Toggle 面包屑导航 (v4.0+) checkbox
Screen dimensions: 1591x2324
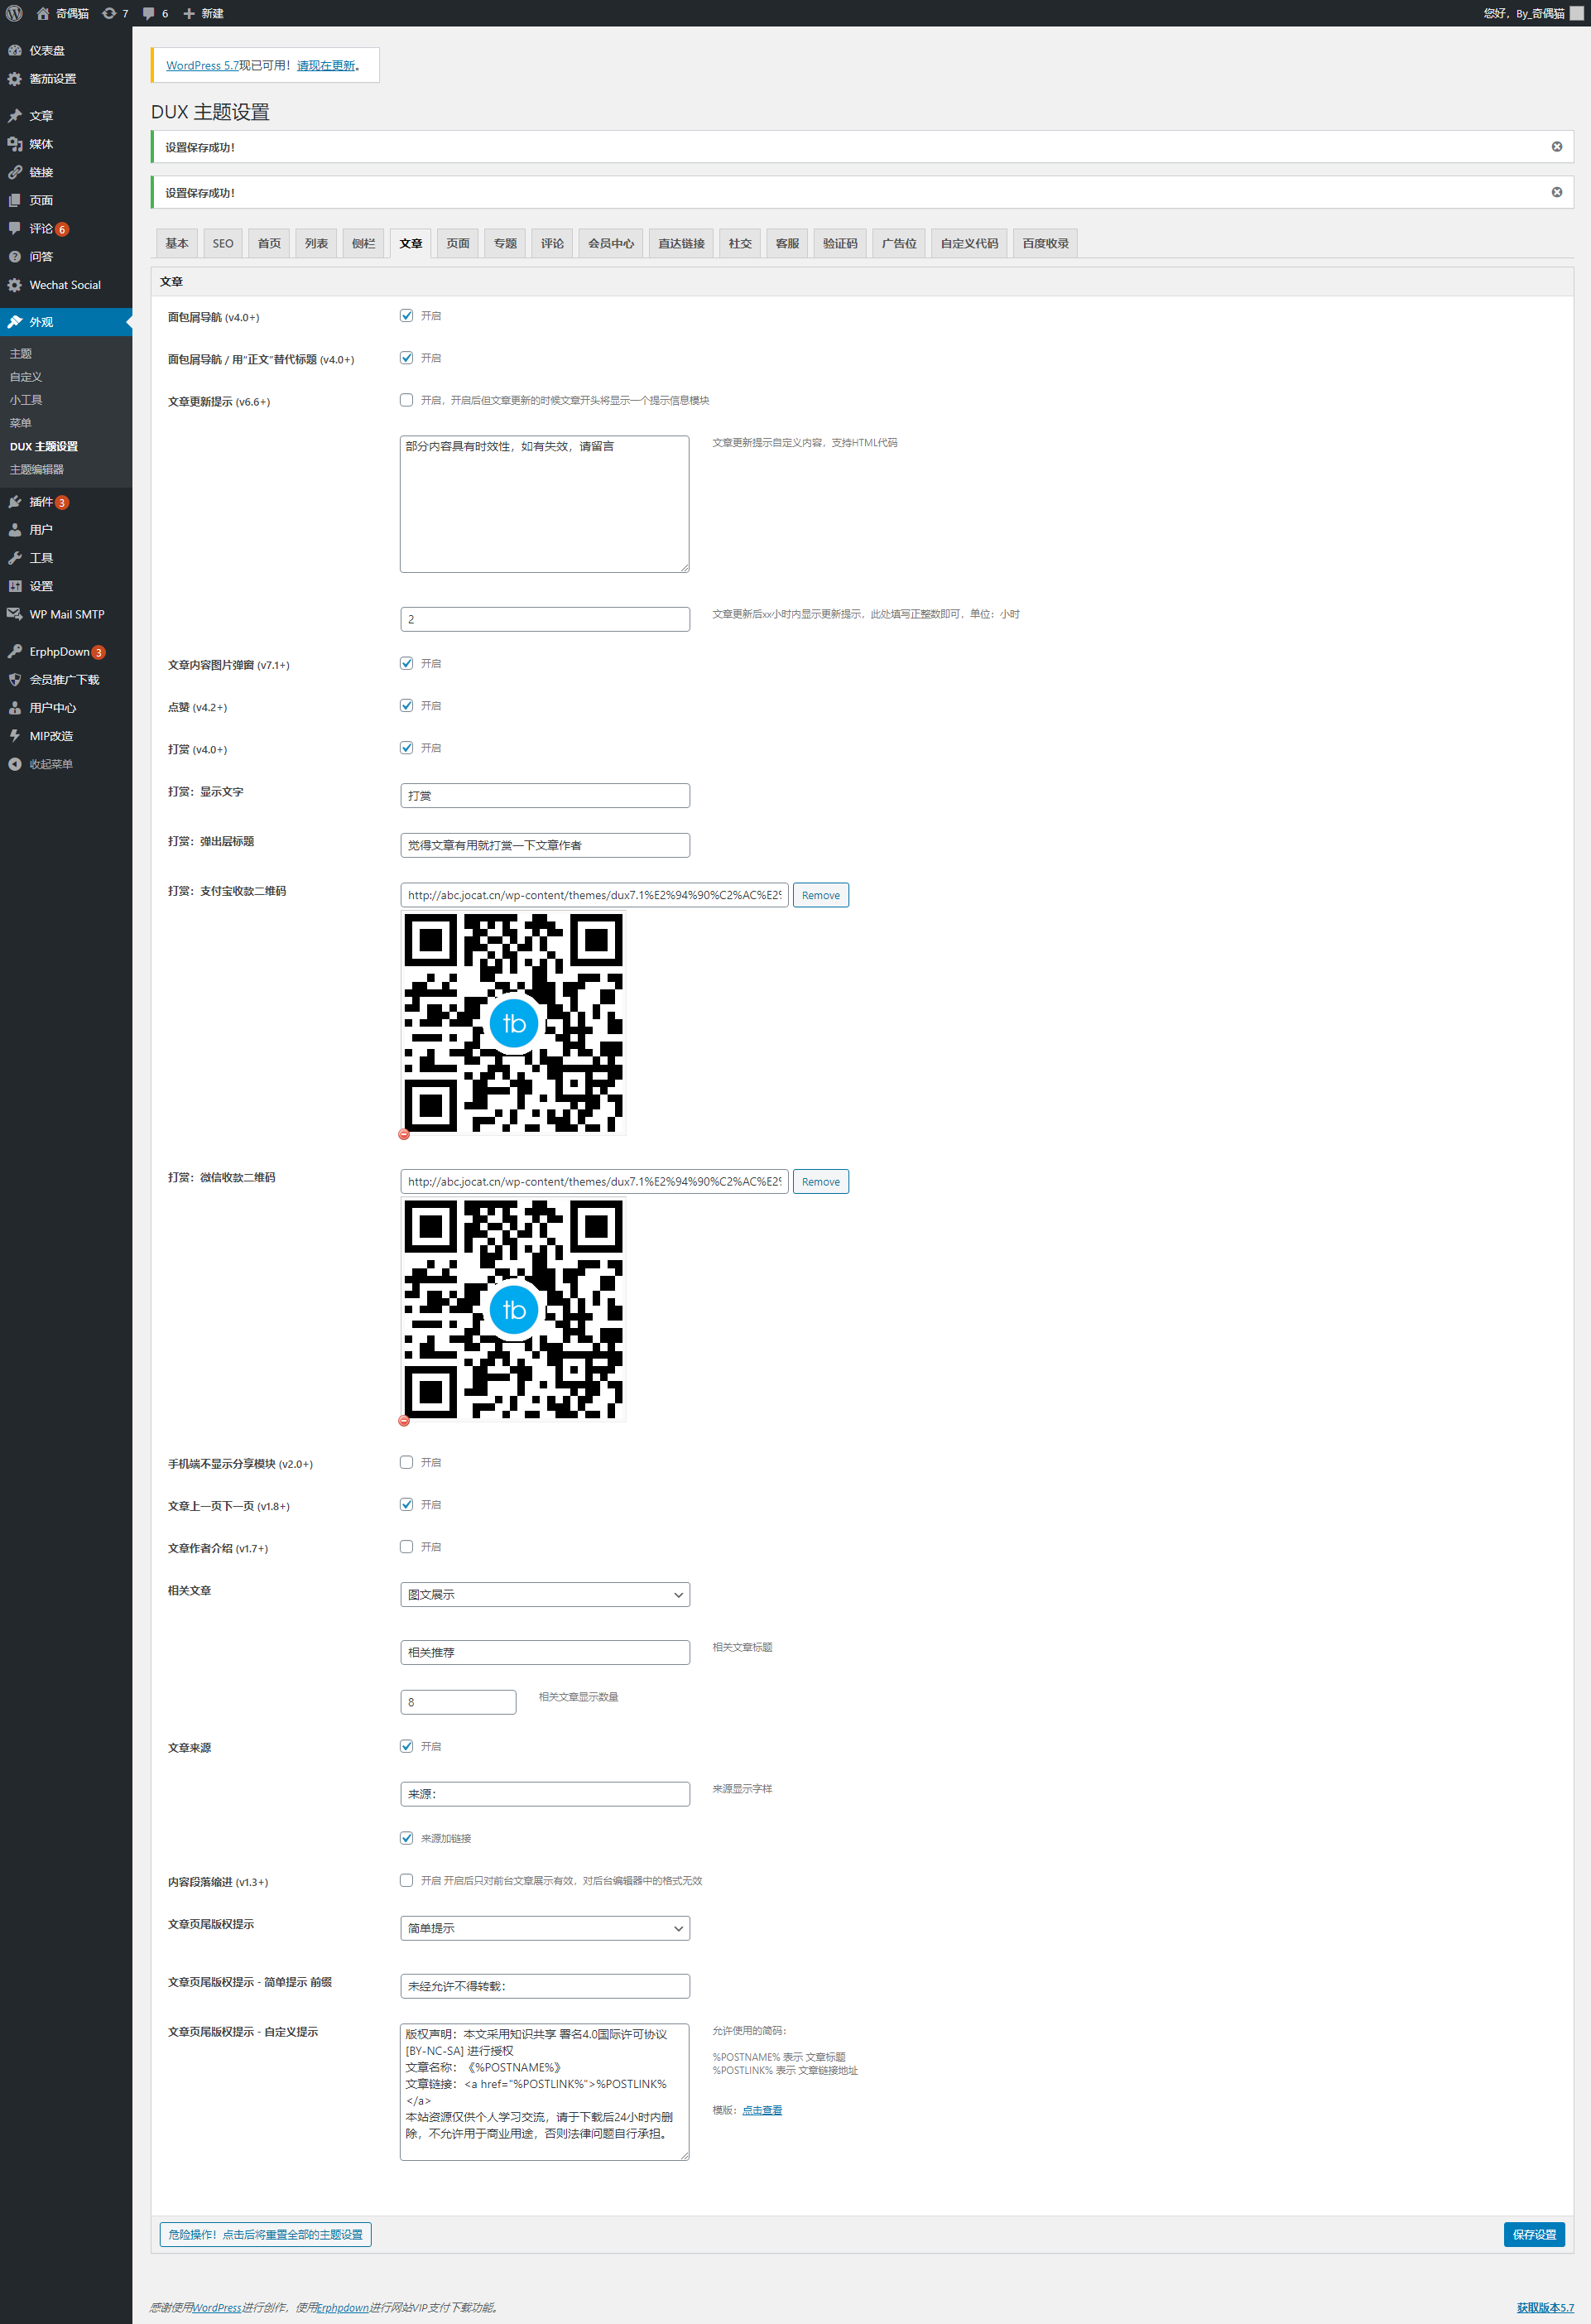click(406, 315)
